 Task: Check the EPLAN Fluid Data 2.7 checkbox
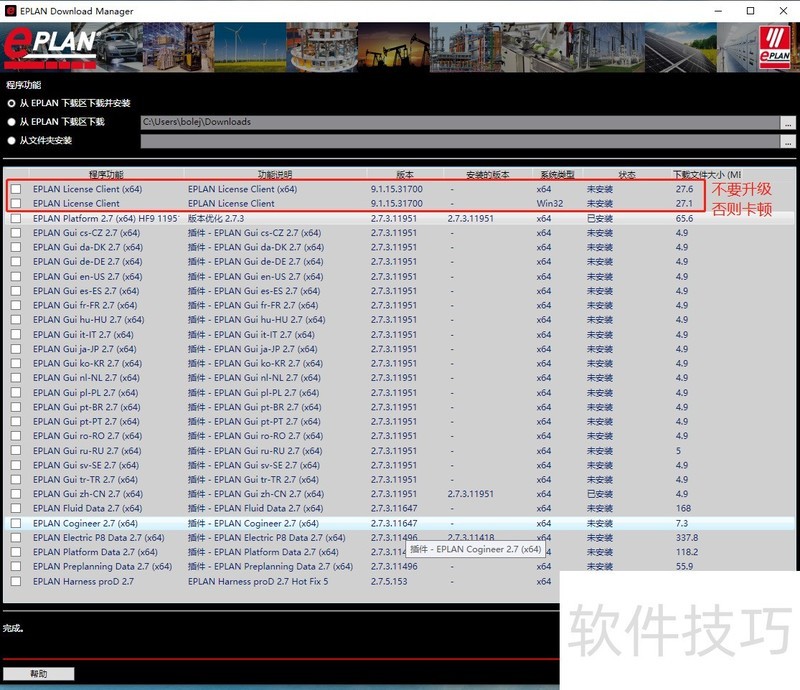16,508
